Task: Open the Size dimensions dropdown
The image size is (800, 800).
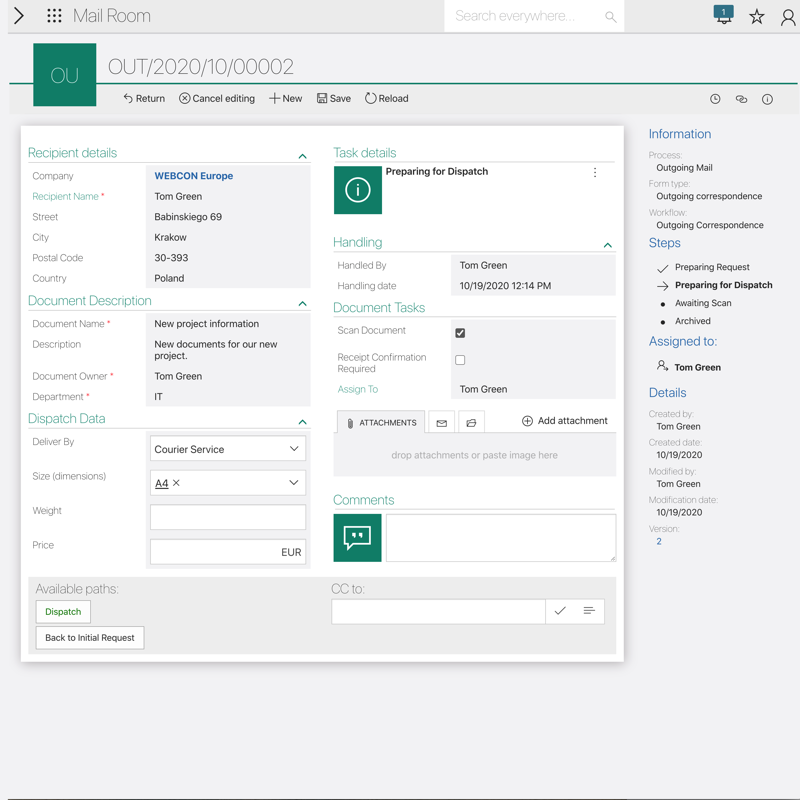Action: click(x=294, y=483)
